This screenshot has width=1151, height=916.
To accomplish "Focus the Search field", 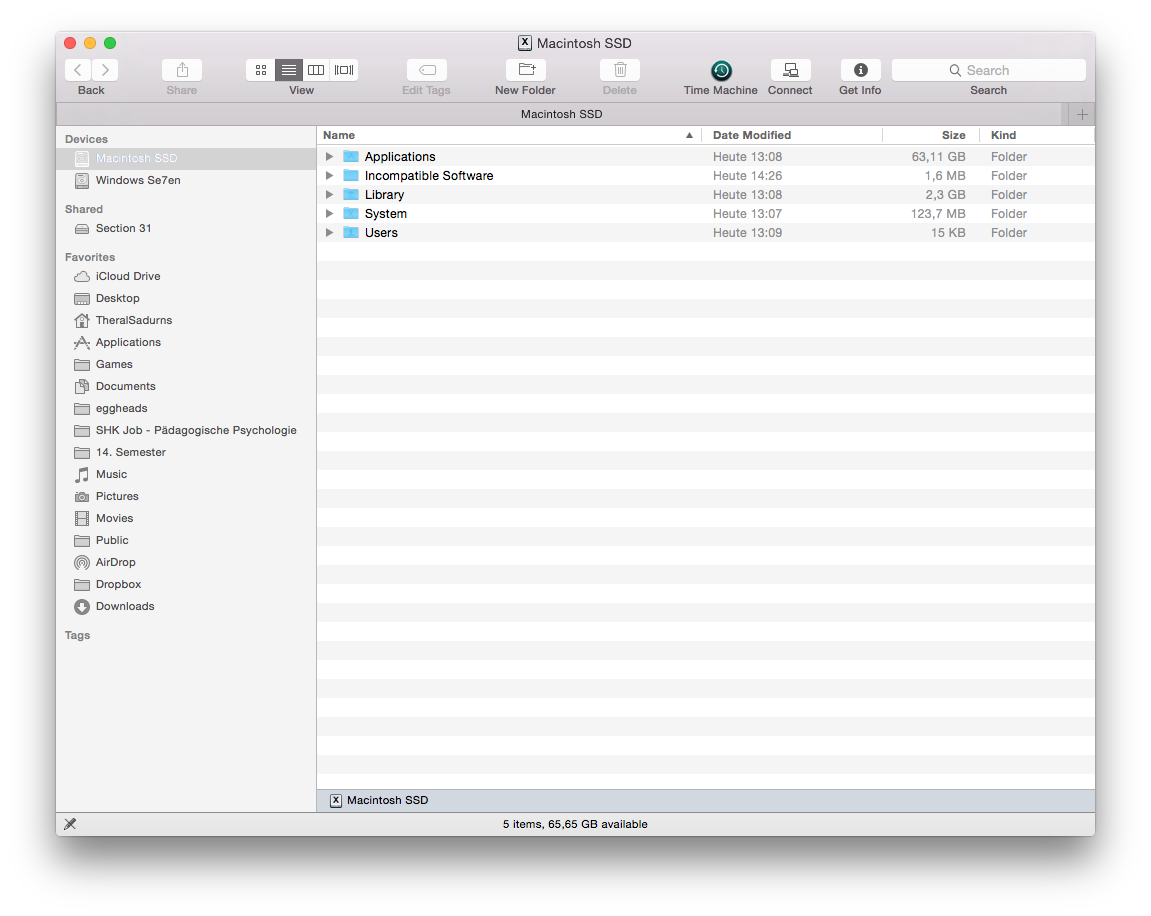I will click(x=988, y=70).
